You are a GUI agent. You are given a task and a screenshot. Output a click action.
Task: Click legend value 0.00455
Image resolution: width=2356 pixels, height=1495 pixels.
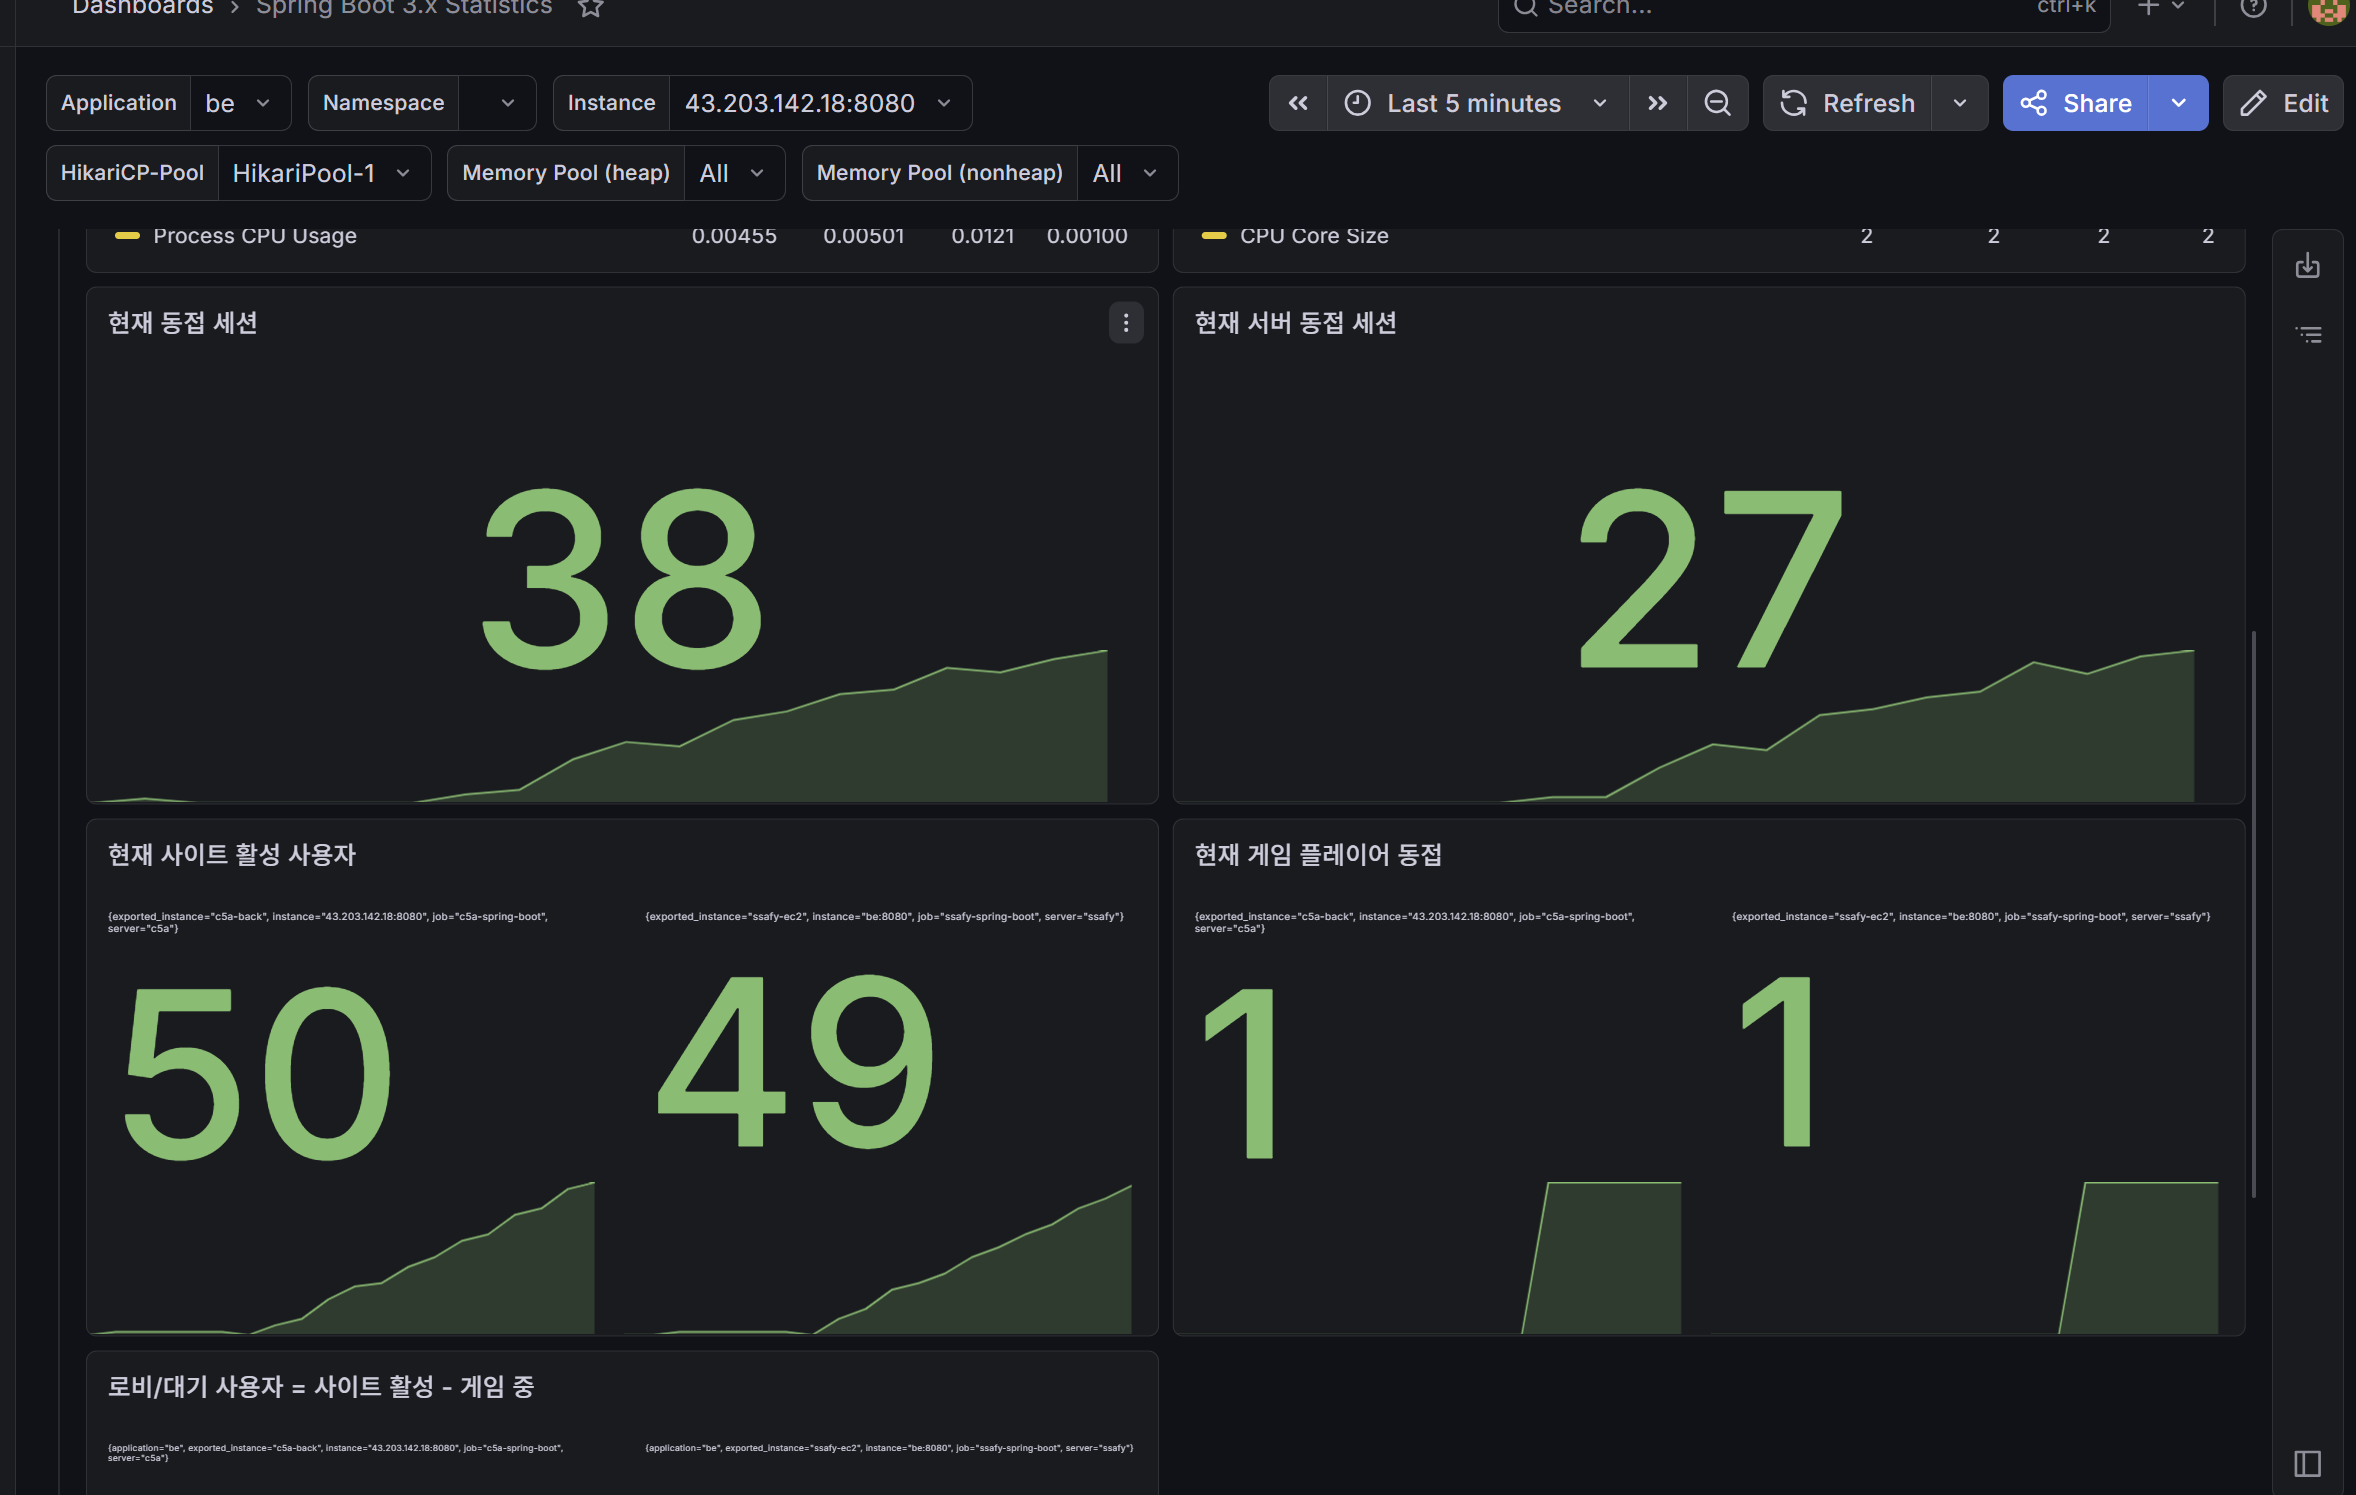[734, 236]
